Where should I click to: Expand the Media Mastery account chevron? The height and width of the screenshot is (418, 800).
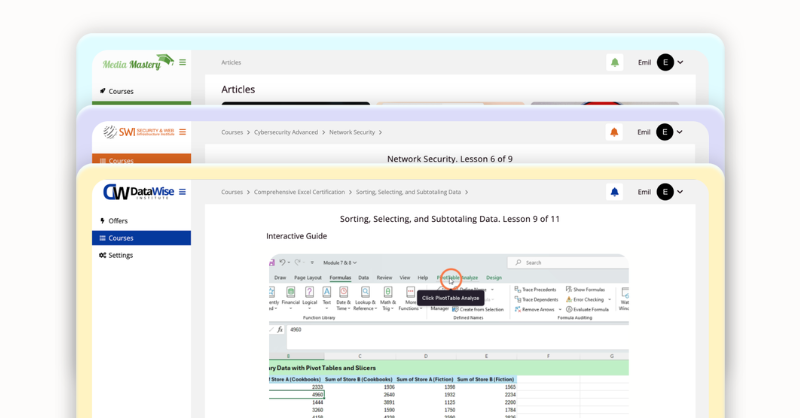pos(681,62)
